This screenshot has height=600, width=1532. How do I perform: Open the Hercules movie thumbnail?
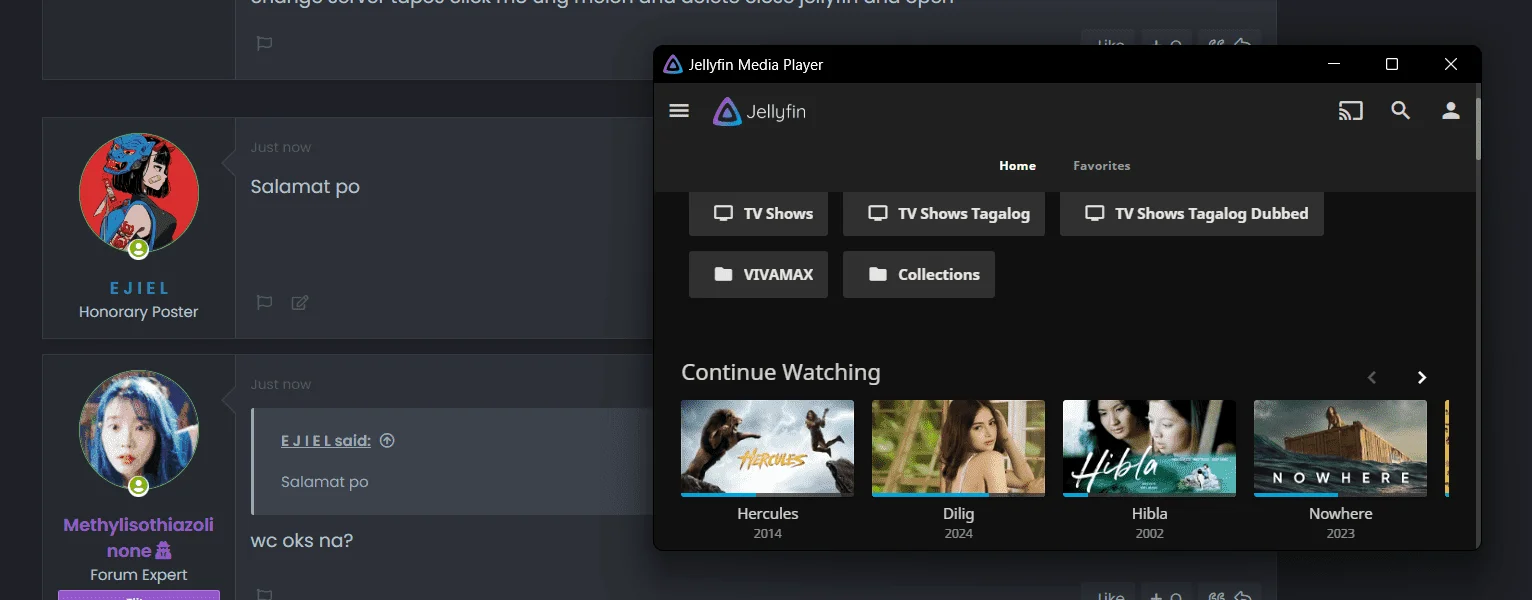[768, 448]
